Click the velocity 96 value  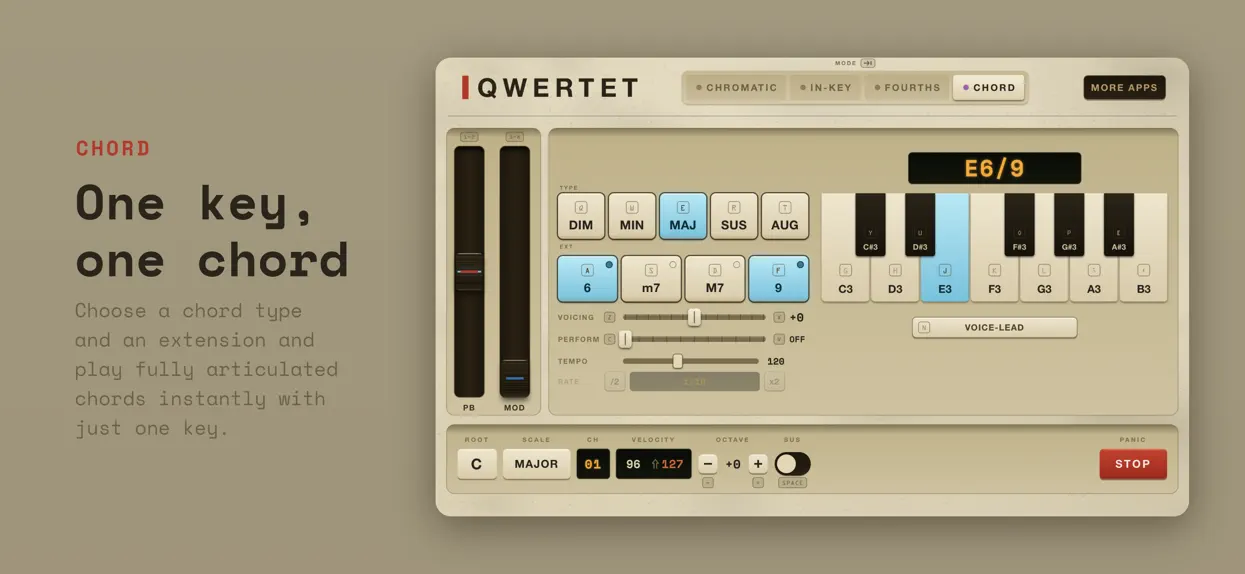(x=633, y=464)
